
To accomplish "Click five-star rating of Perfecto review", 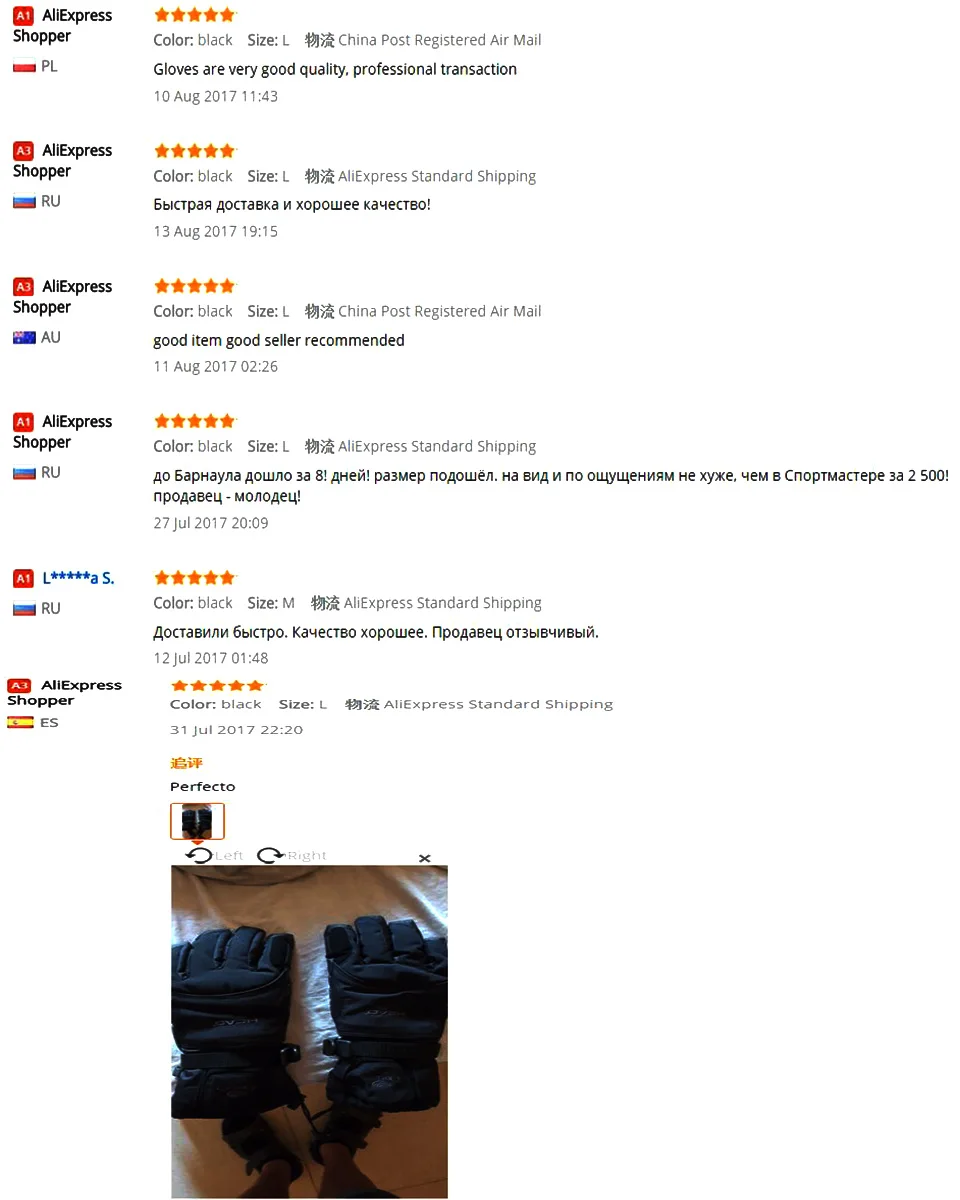I will click(x=218, y=685).
